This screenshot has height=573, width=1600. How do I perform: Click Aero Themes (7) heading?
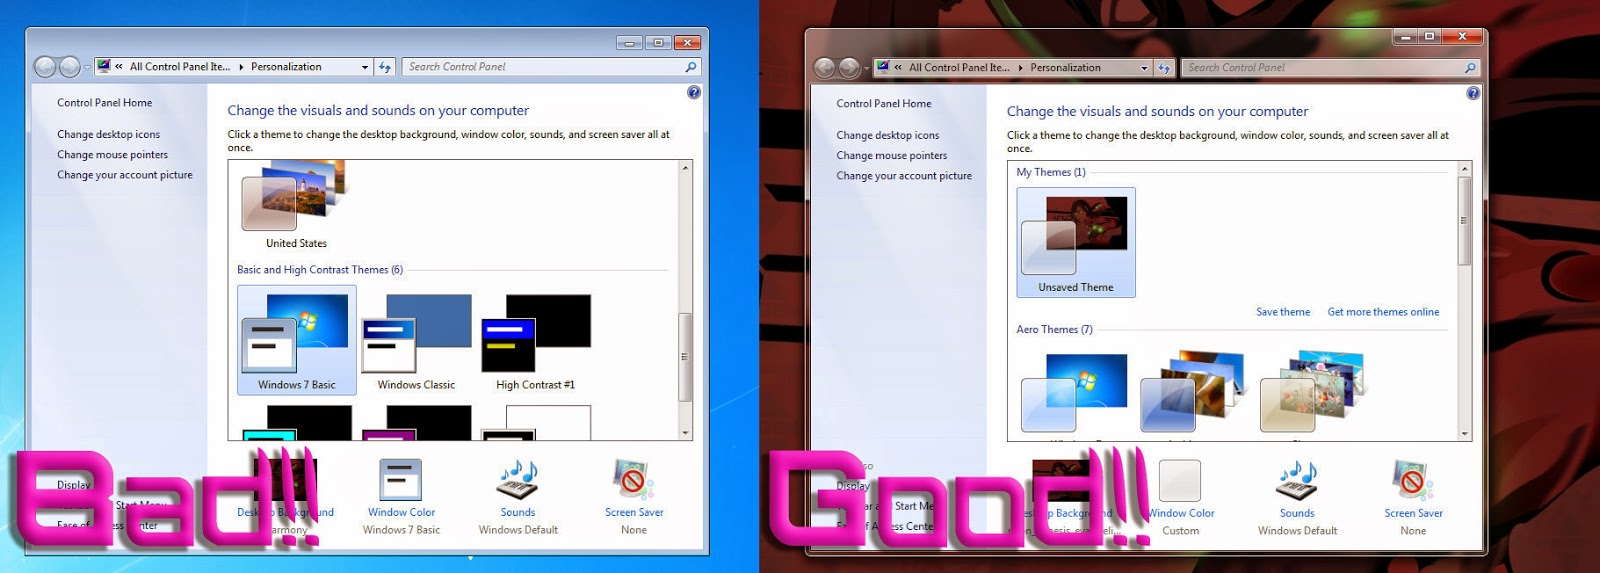pyautogui.click(x=1054, y=329)
